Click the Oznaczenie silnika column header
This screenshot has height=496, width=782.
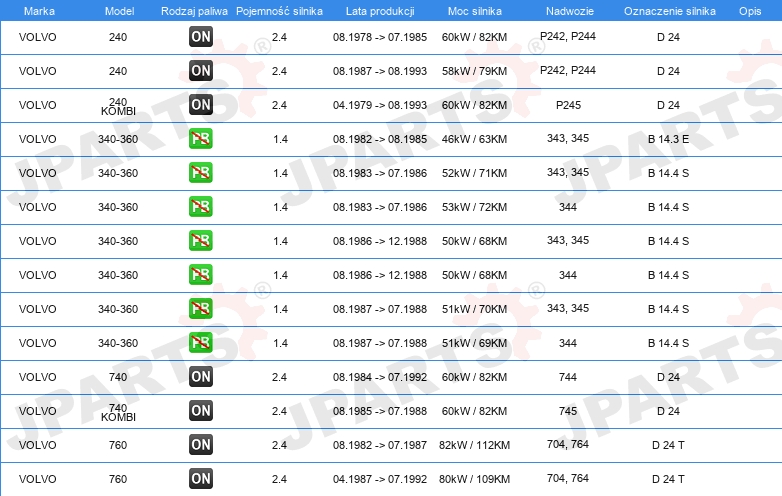tap(670, 11)
